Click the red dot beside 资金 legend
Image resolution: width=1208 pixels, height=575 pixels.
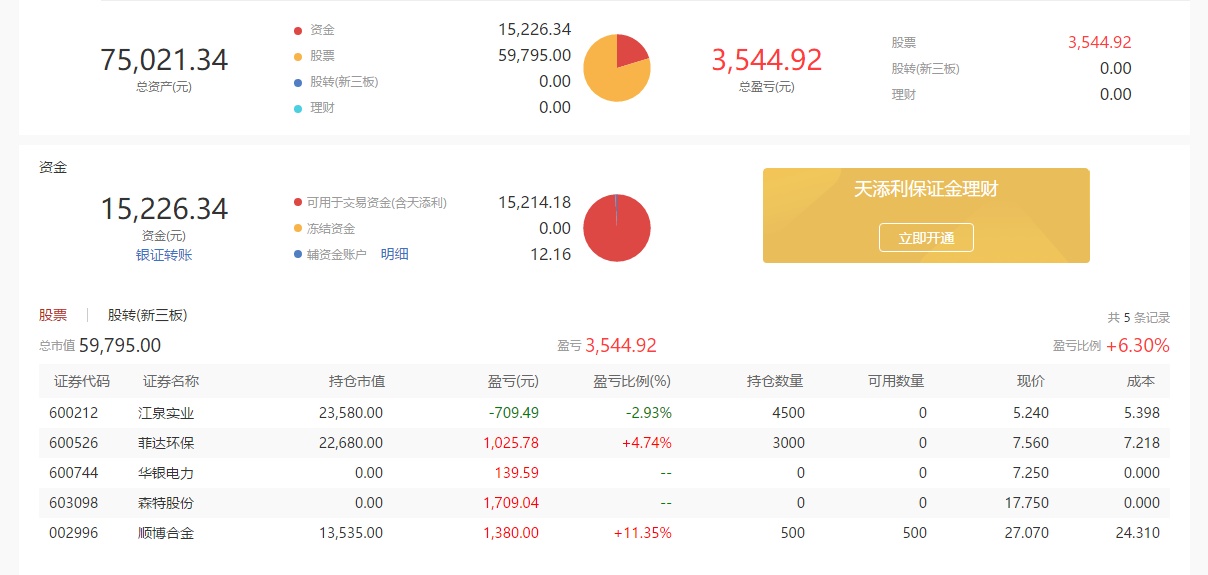tap(298, 31)
